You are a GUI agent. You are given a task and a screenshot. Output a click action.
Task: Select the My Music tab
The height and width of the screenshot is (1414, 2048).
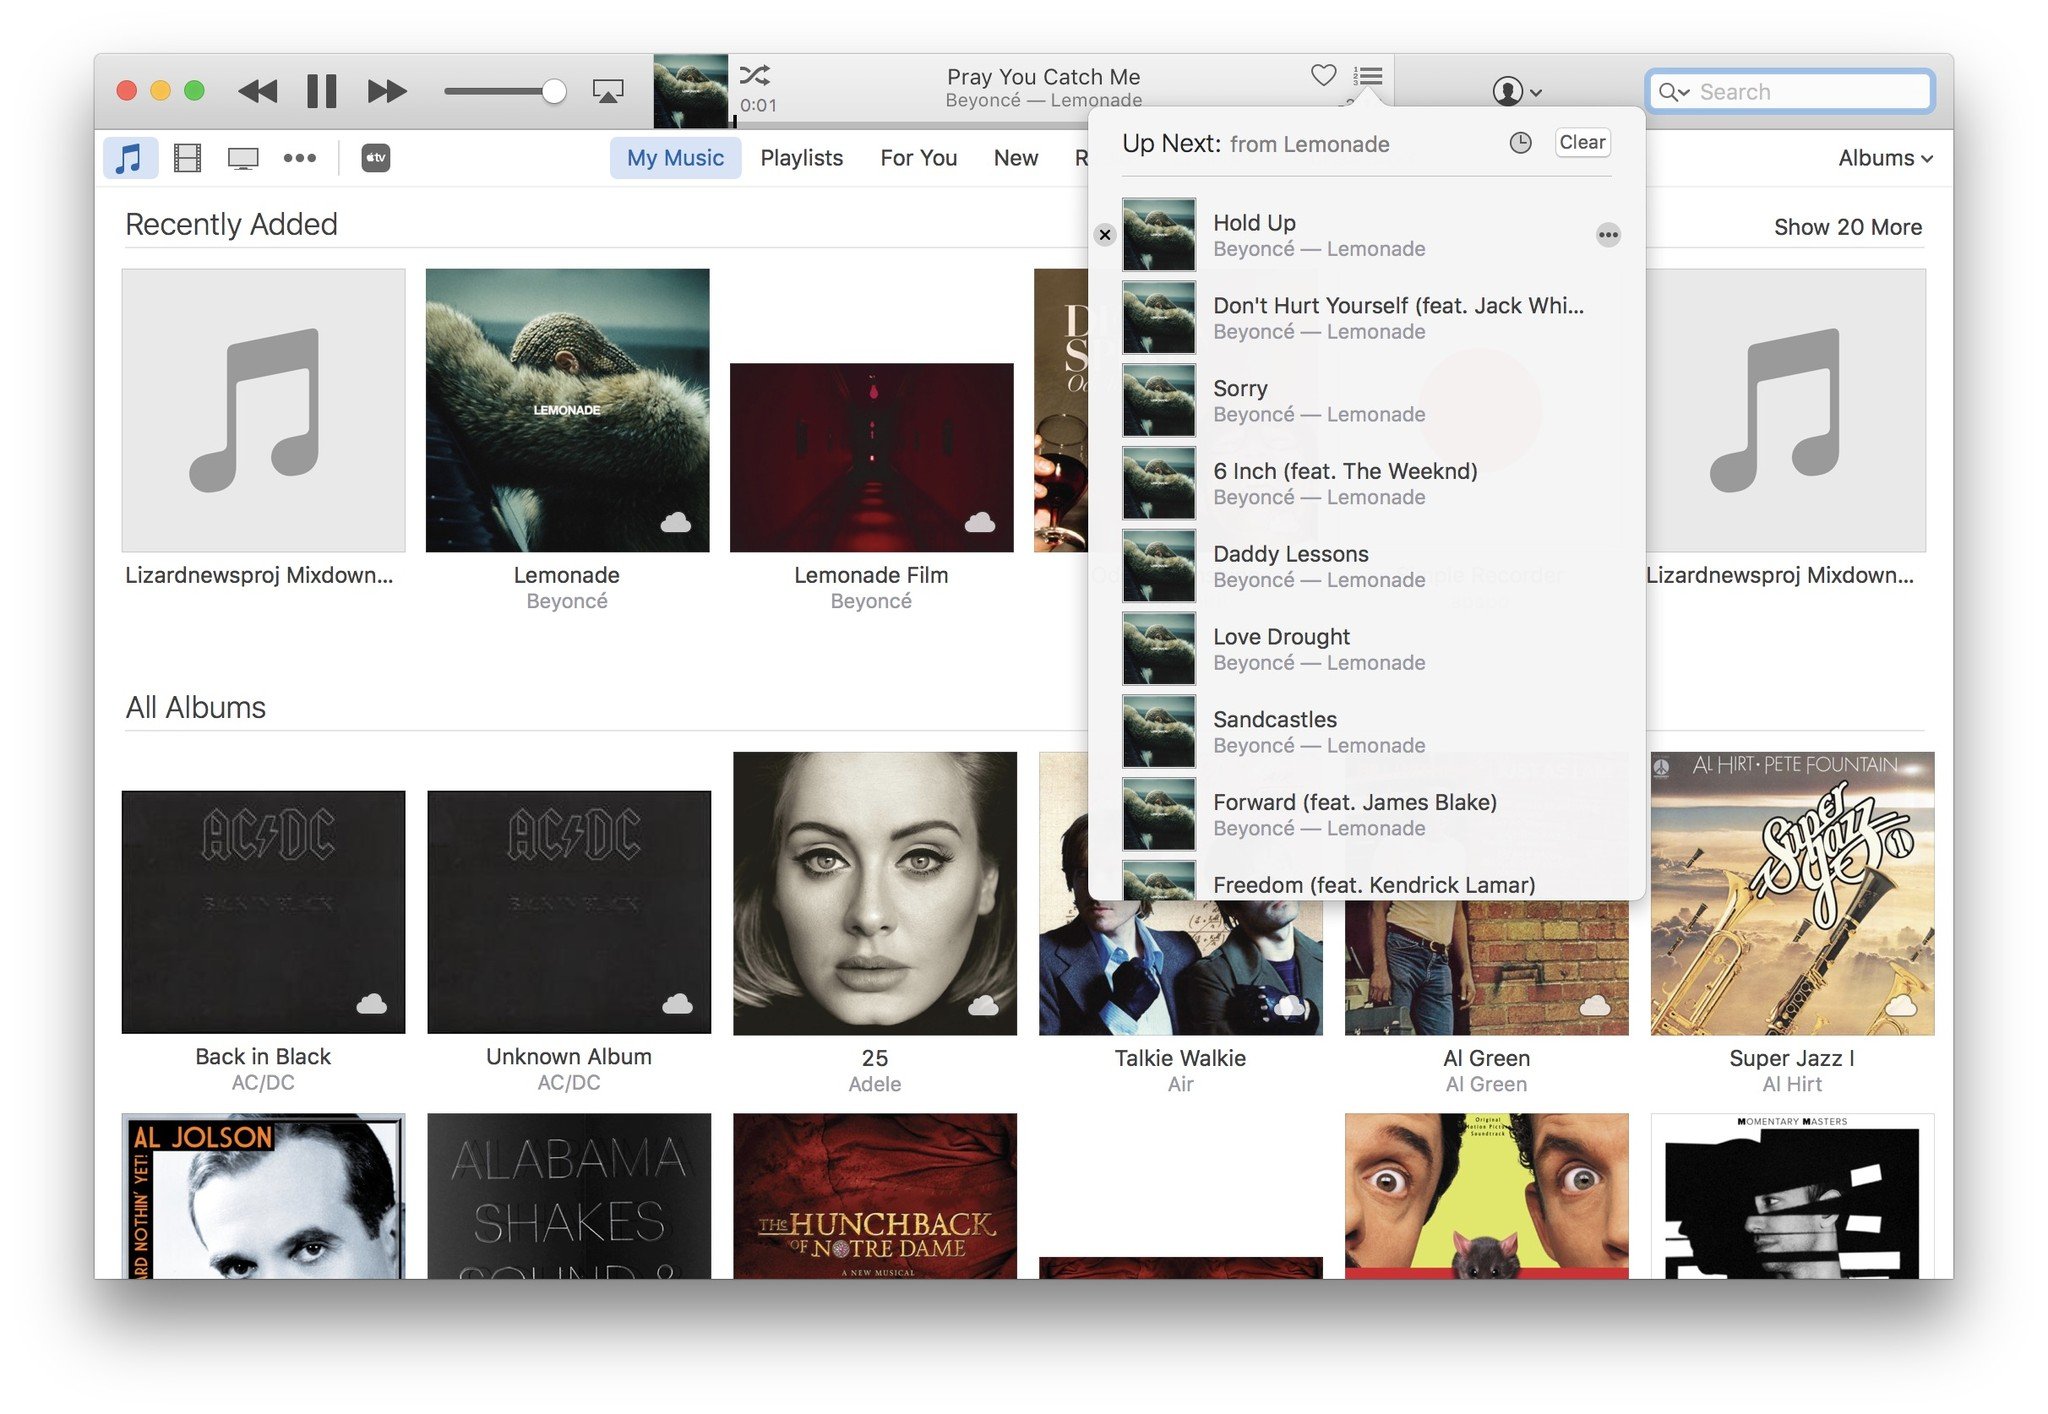pyautogui.click(x=675, y=158)
